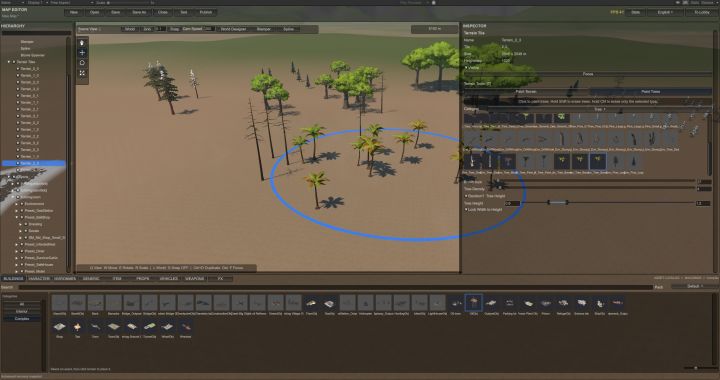
Task: Select Biome Spawner in the hierarchy
Action: tap(32, 55)
